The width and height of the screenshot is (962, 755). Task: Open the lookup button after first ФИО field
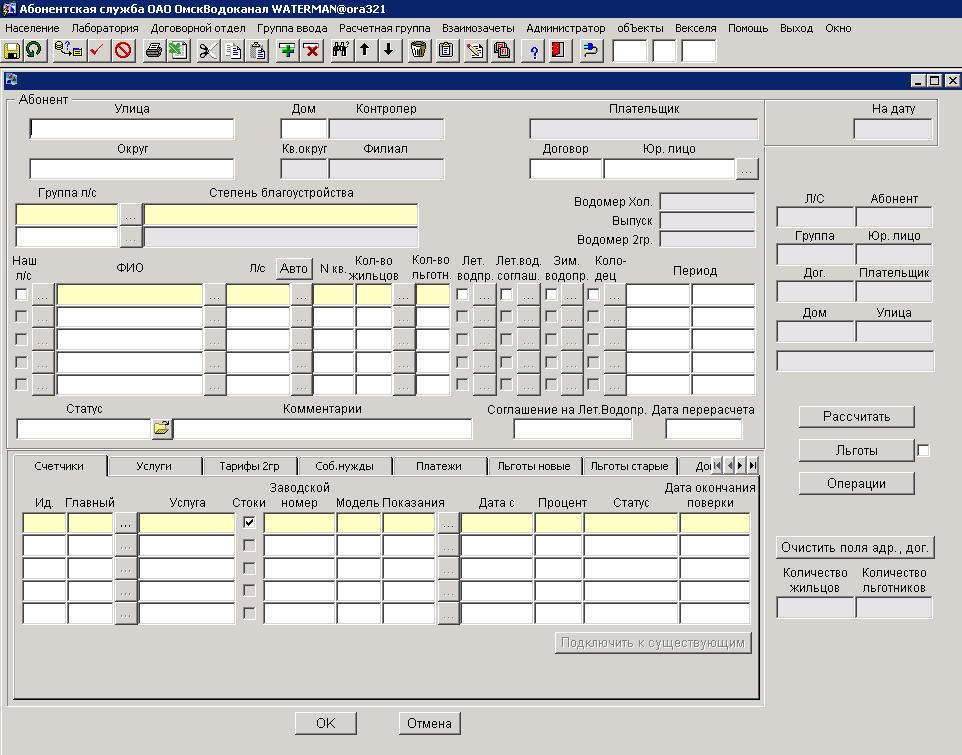point(214,294)
